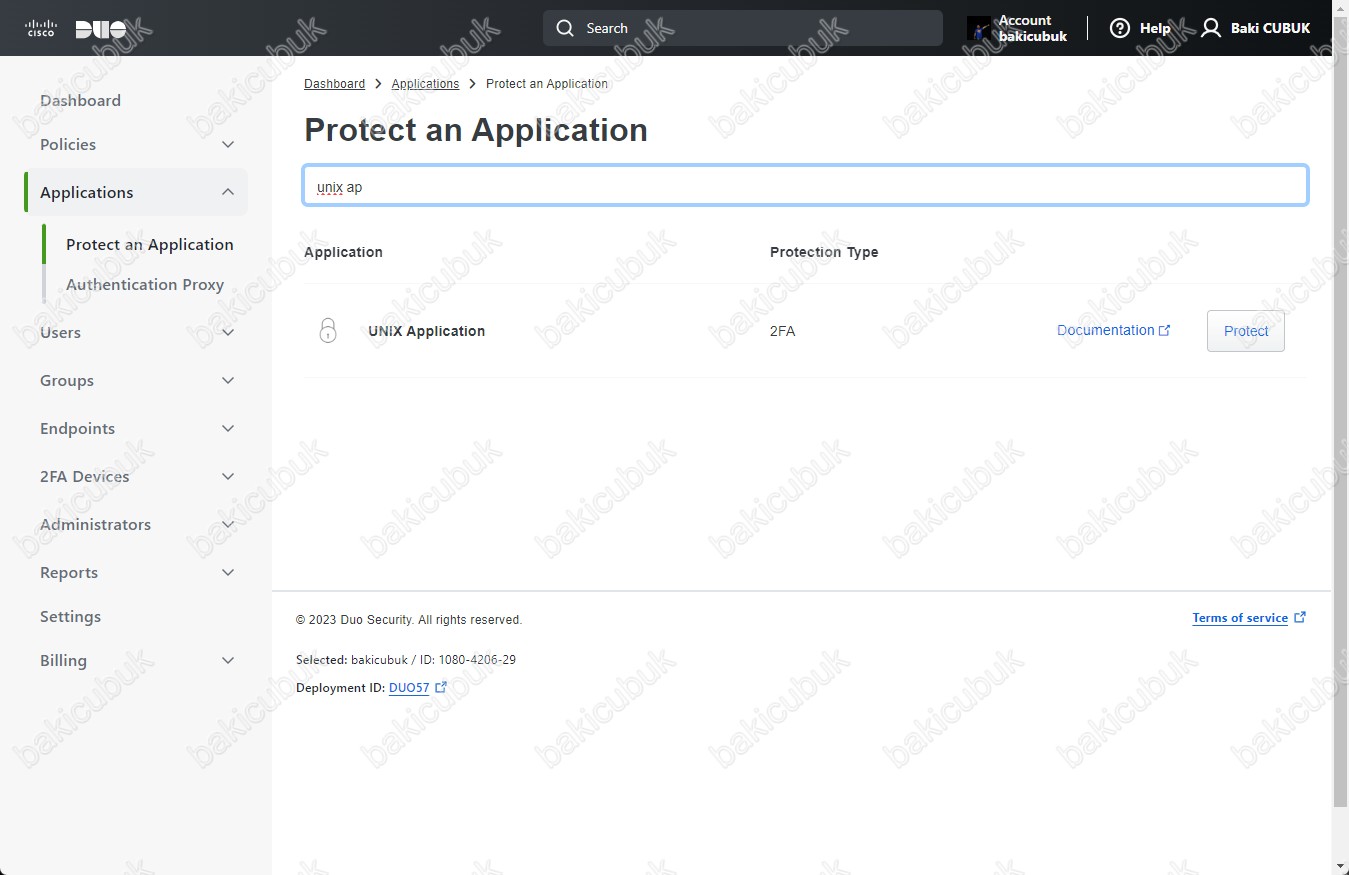Expand the Reports menu chevron

click(228, 573)
